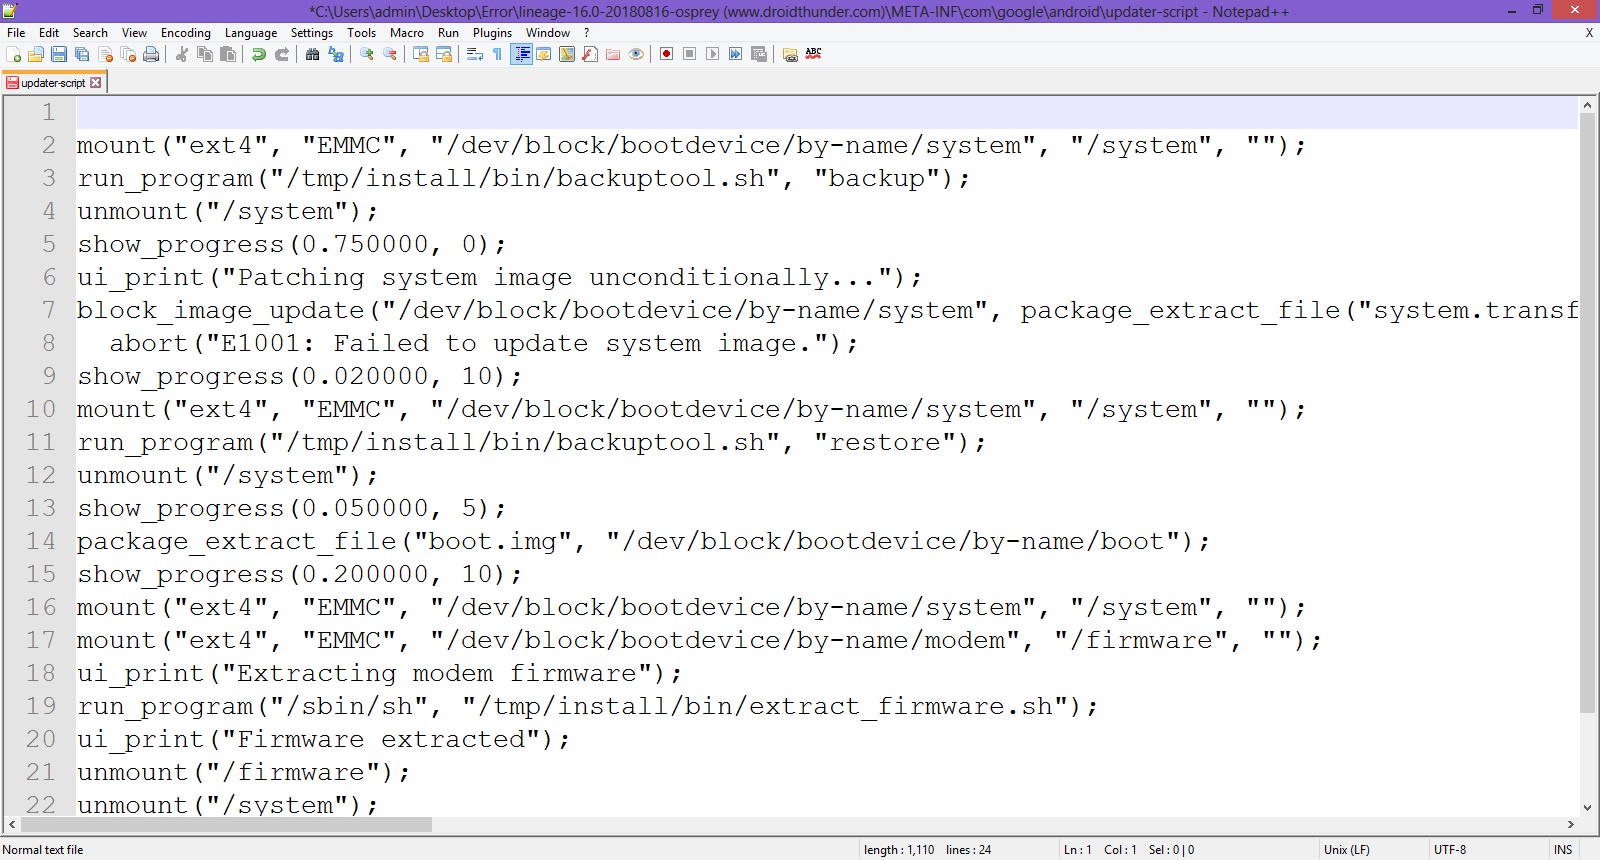Play back the recorded macro
The width and height of the screenshot is (1600, 860).
[x=713, y=54]
